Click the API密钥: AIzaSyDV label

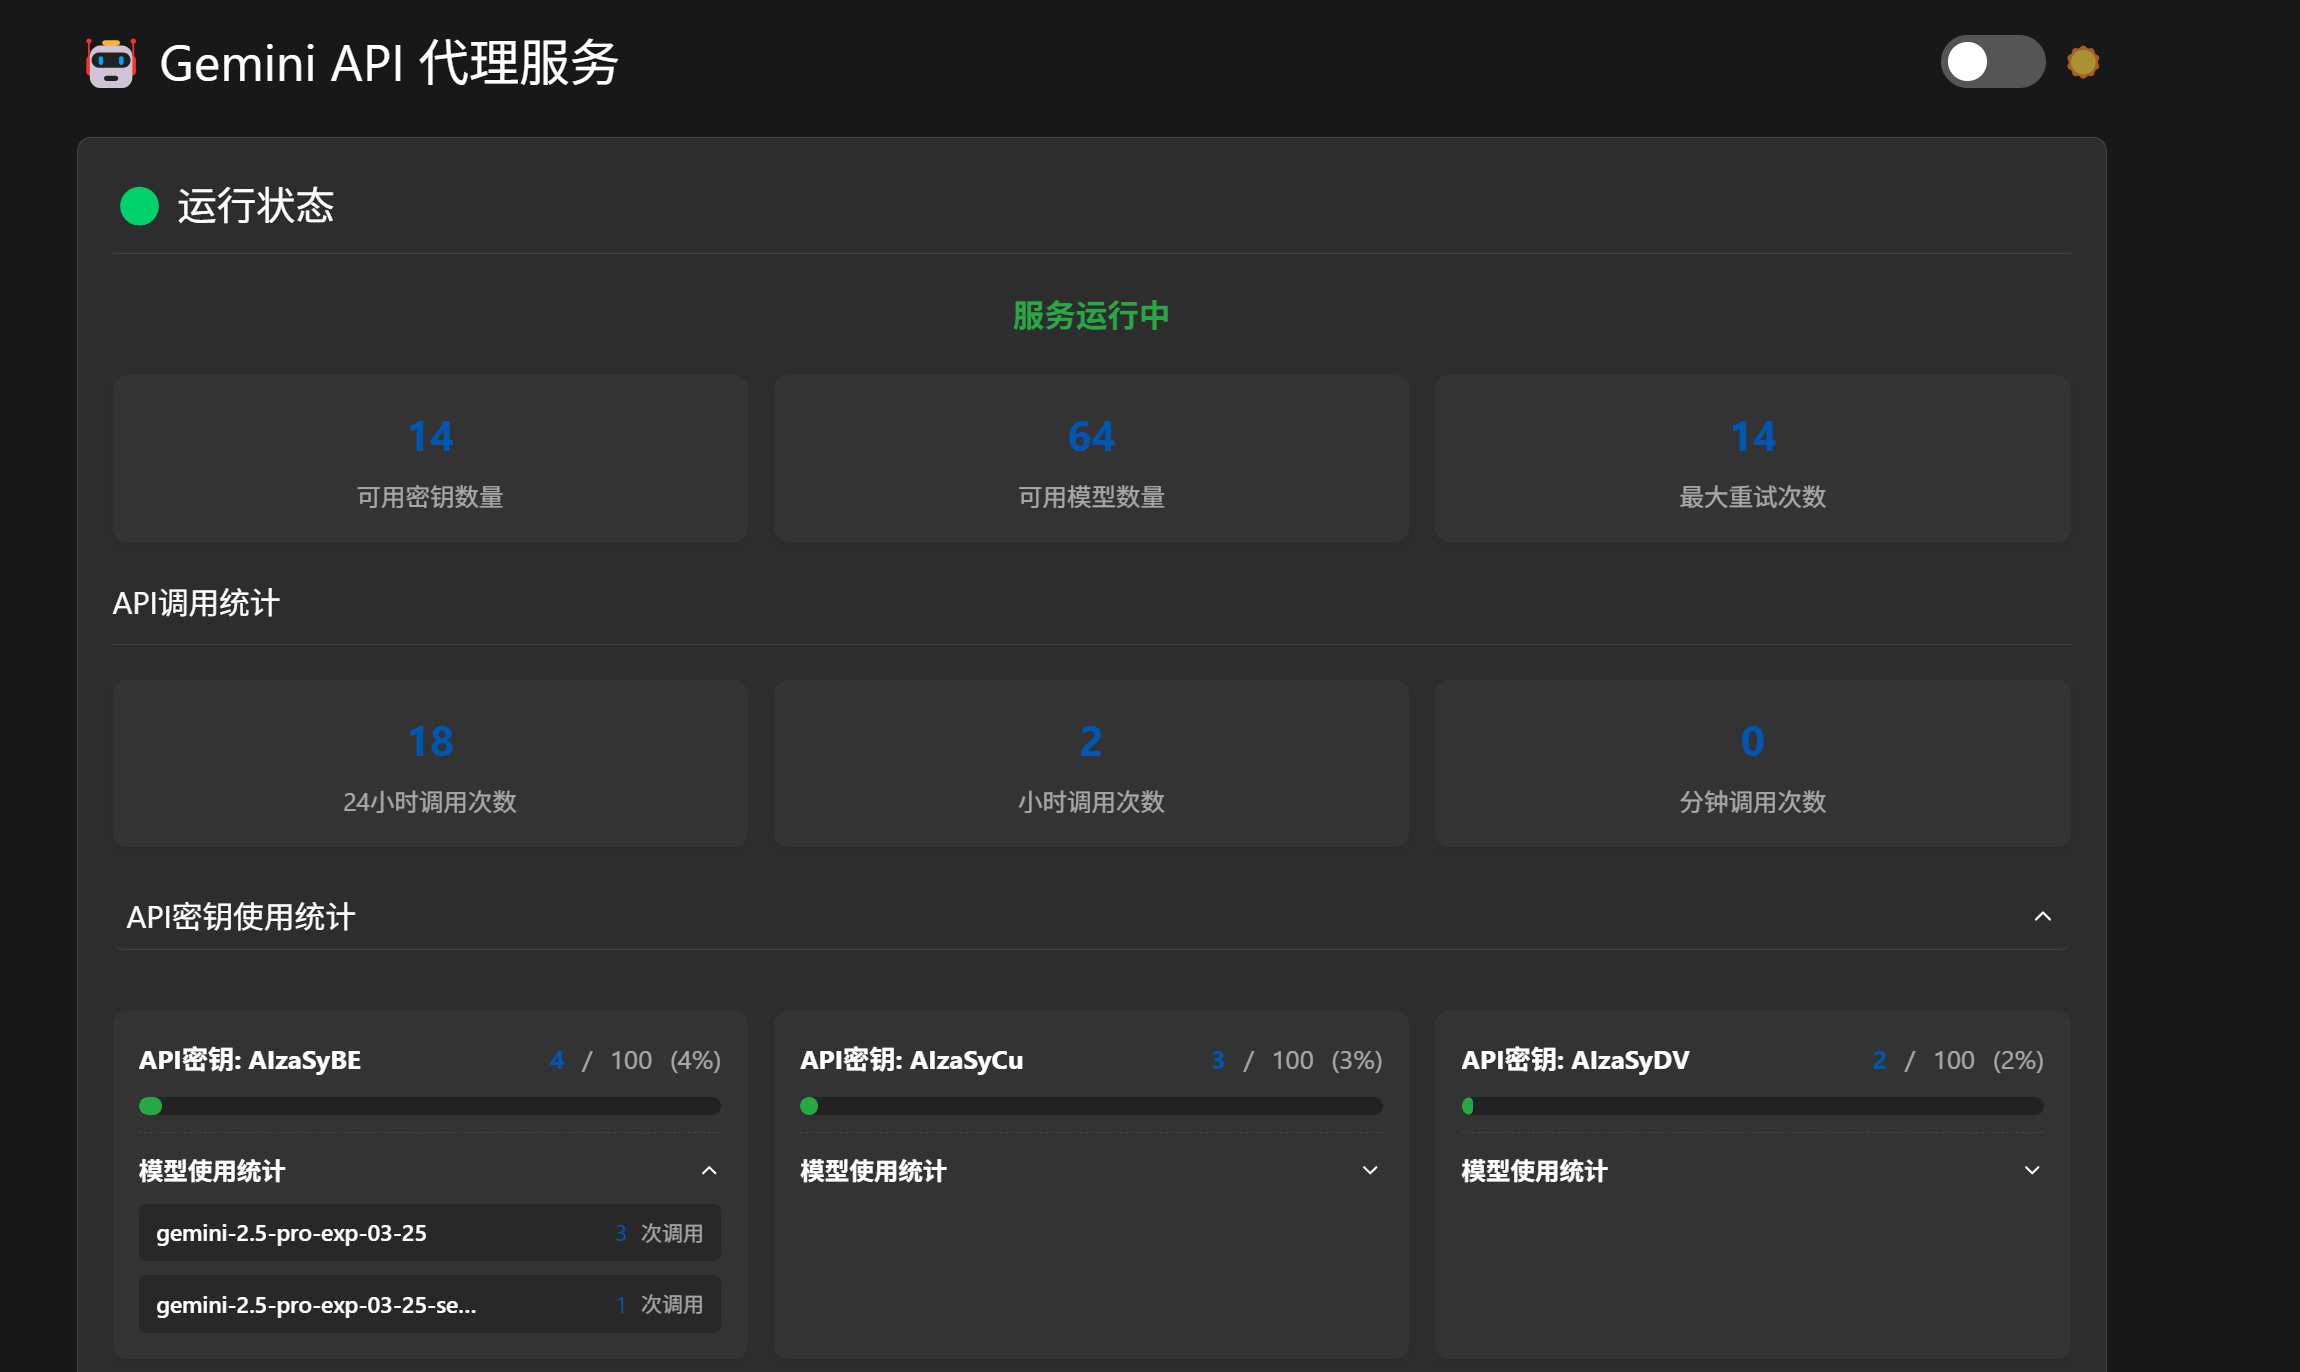click(1575, 1060)
